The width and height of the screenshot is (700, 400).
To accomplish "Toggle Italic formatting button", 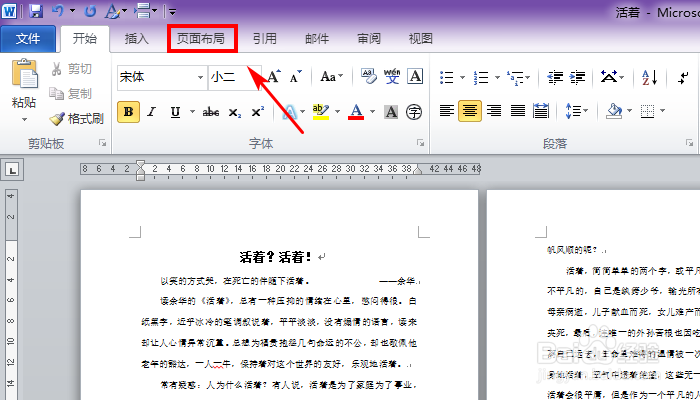I will 152,112.
